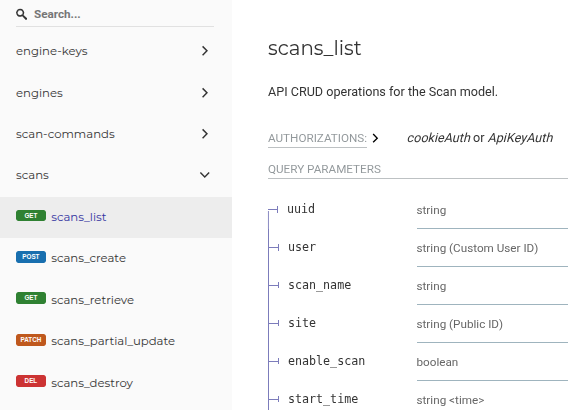Expand the AUTHORIZATIONS arrow

click(375, 138)
